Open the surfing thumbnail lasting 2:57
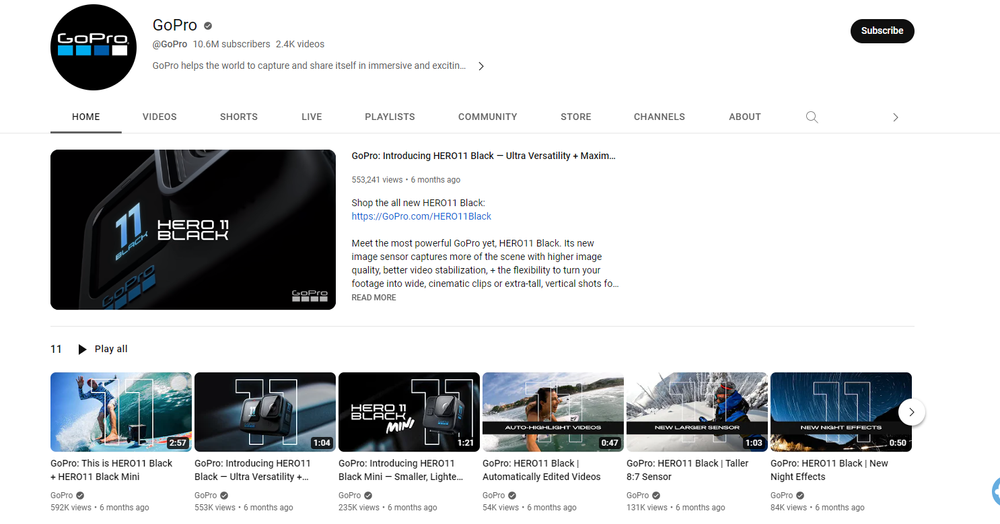 coord(121,412)
